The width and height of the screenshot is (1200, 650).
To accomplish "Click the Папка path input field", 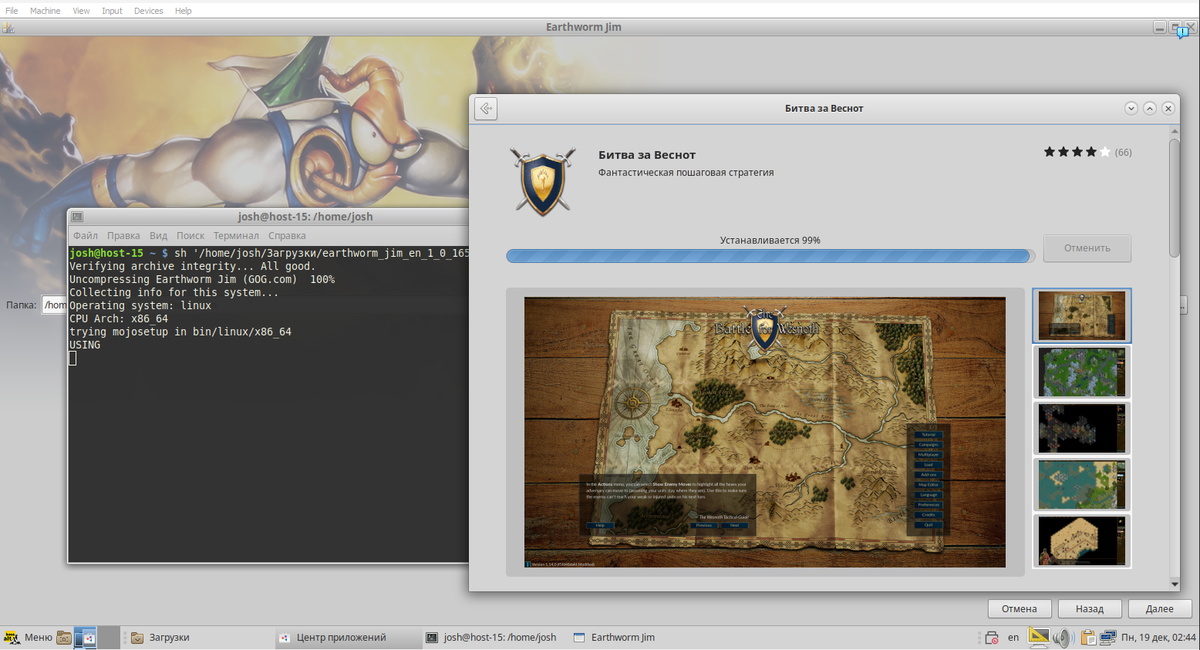I will pos(54,305).
